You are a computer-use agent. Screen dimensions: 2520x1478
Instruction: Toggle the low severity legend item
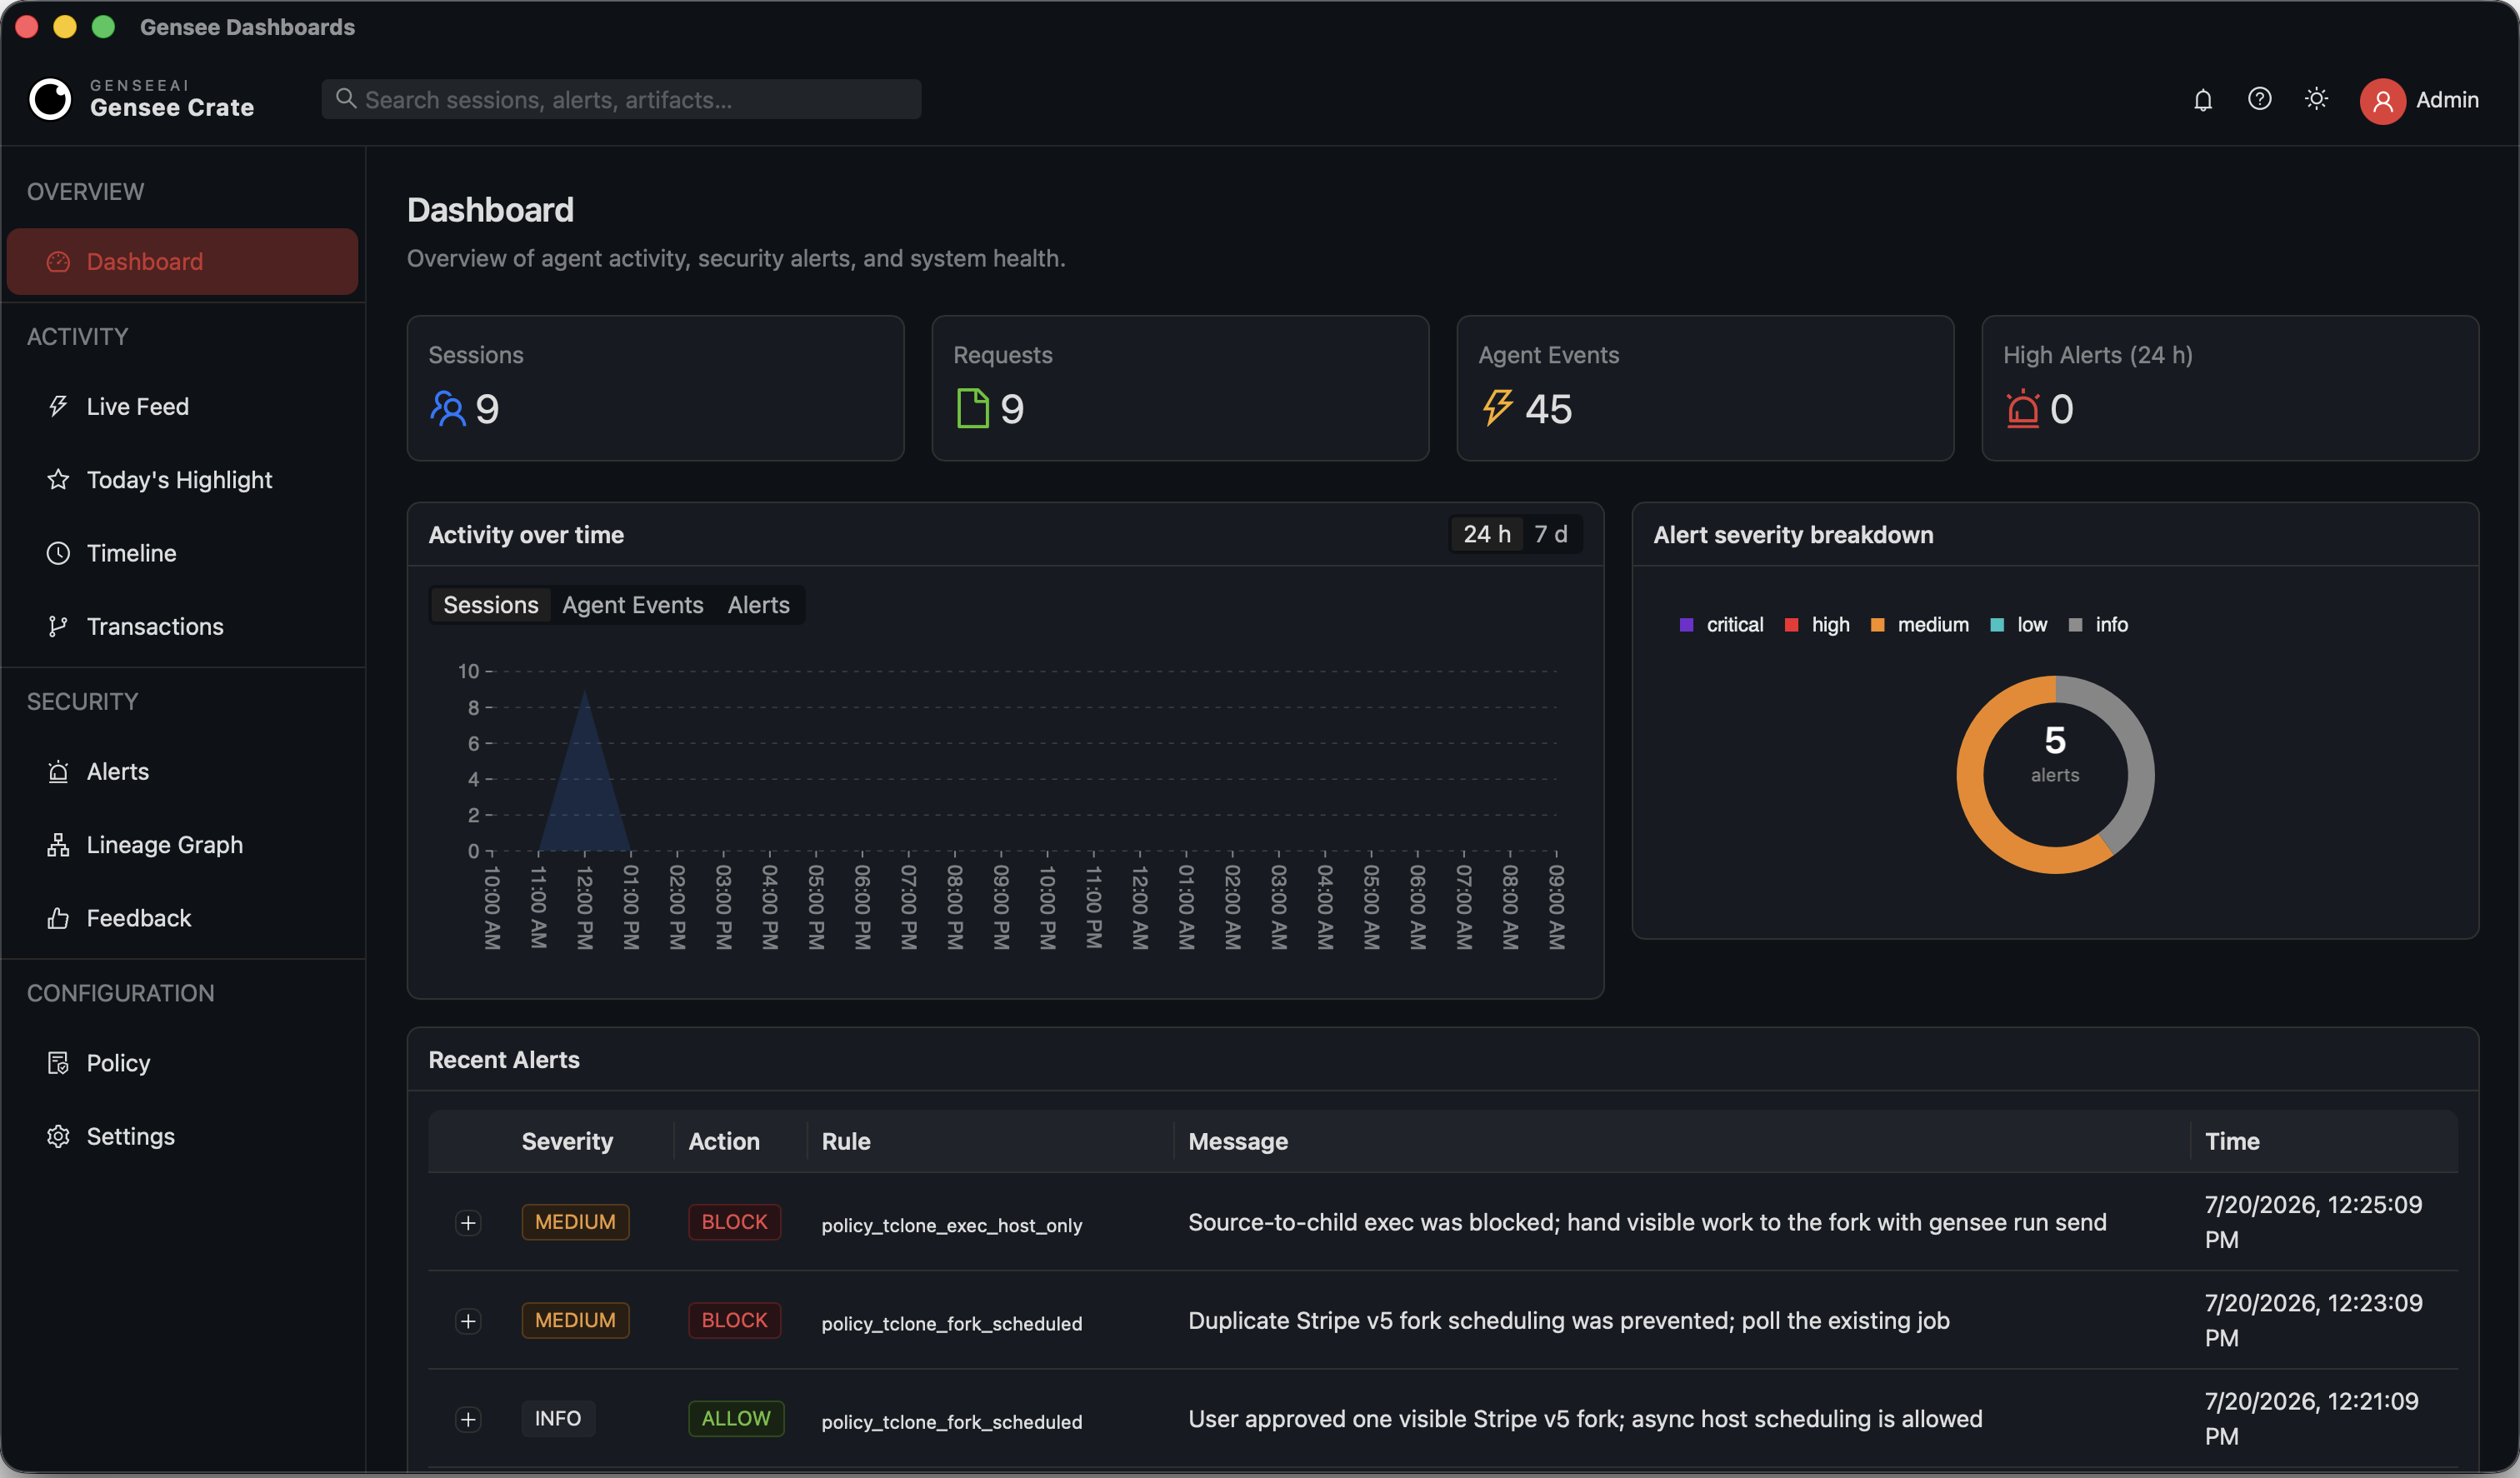[x=2018, y=625]
